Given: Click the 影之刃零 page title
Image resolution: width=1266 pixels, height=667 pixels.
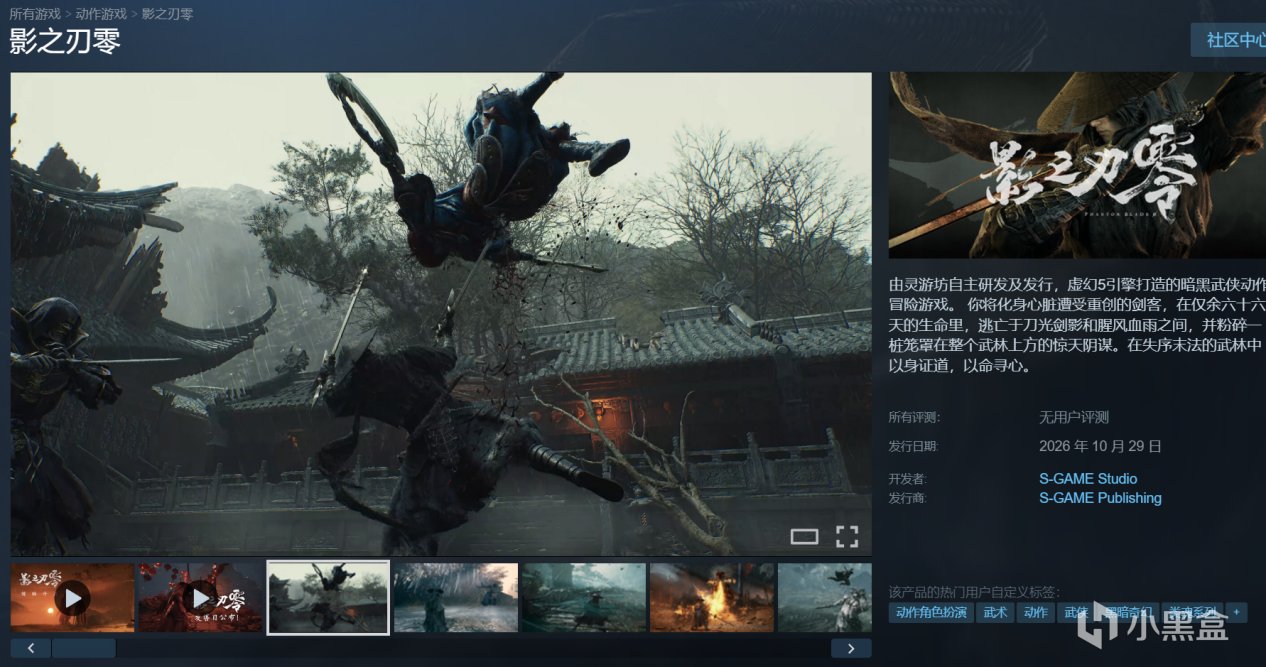Looking at the screenshot, I should tap(65, 41).
